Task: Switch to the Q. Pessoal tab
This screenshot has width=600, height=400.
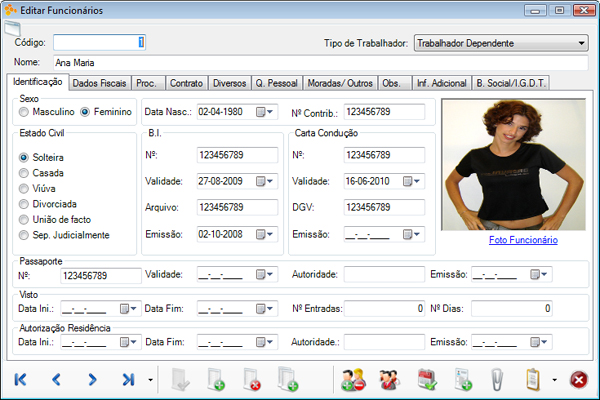Action: click(x=277, y=83)
